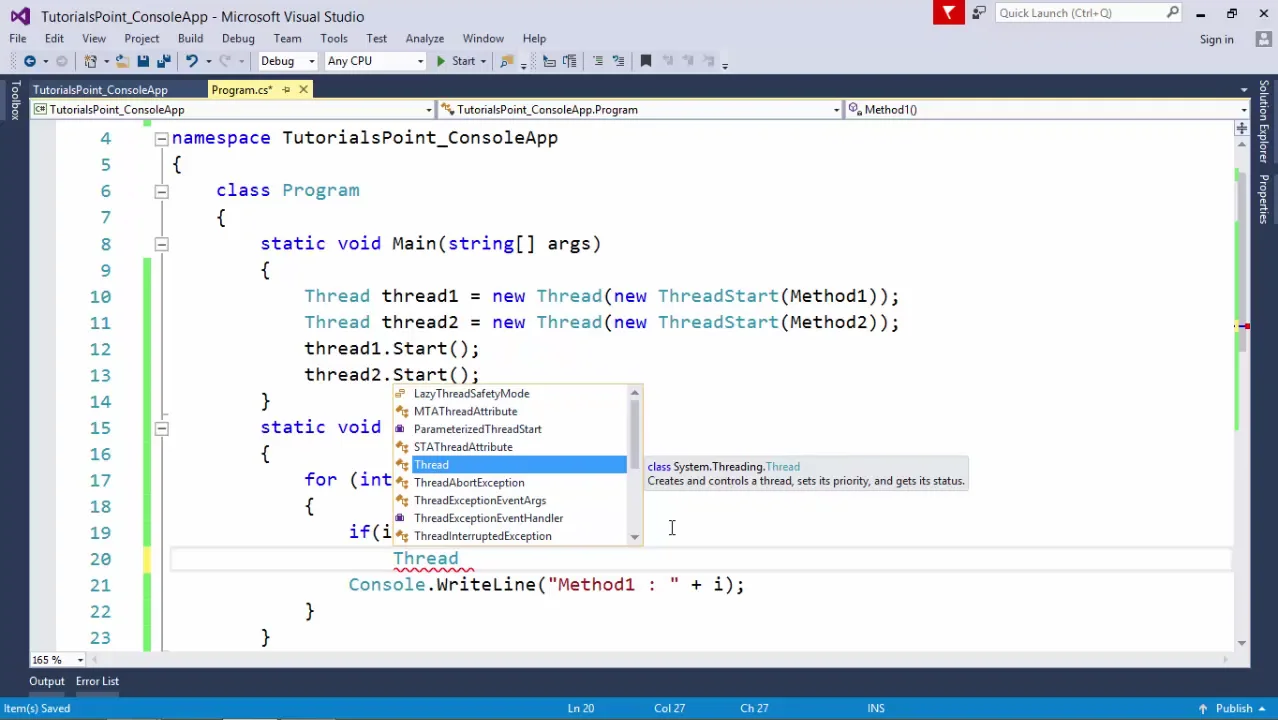Open the Properties side panel

pos(1264,199)
